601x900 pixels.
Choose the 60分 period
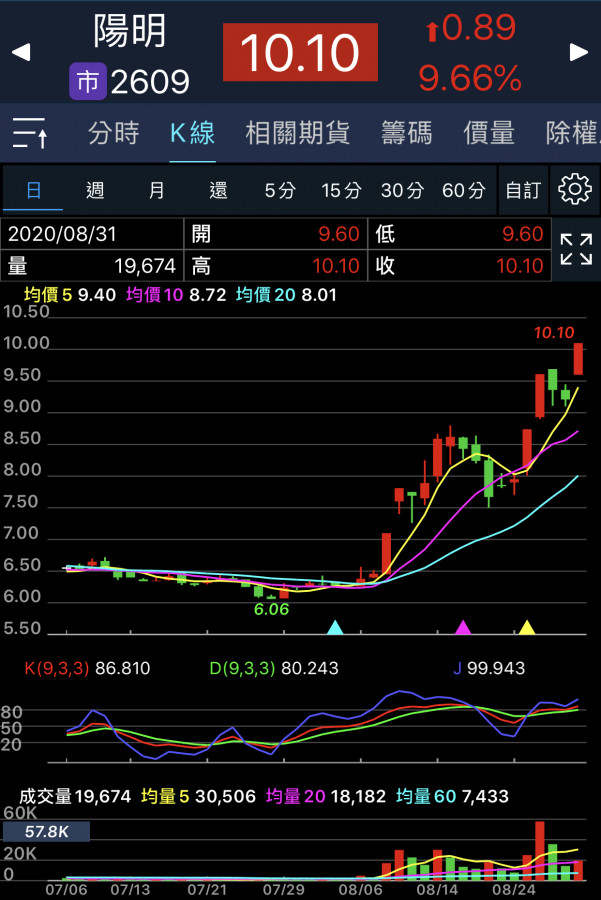pyautogui.click(x=463, y=190)
